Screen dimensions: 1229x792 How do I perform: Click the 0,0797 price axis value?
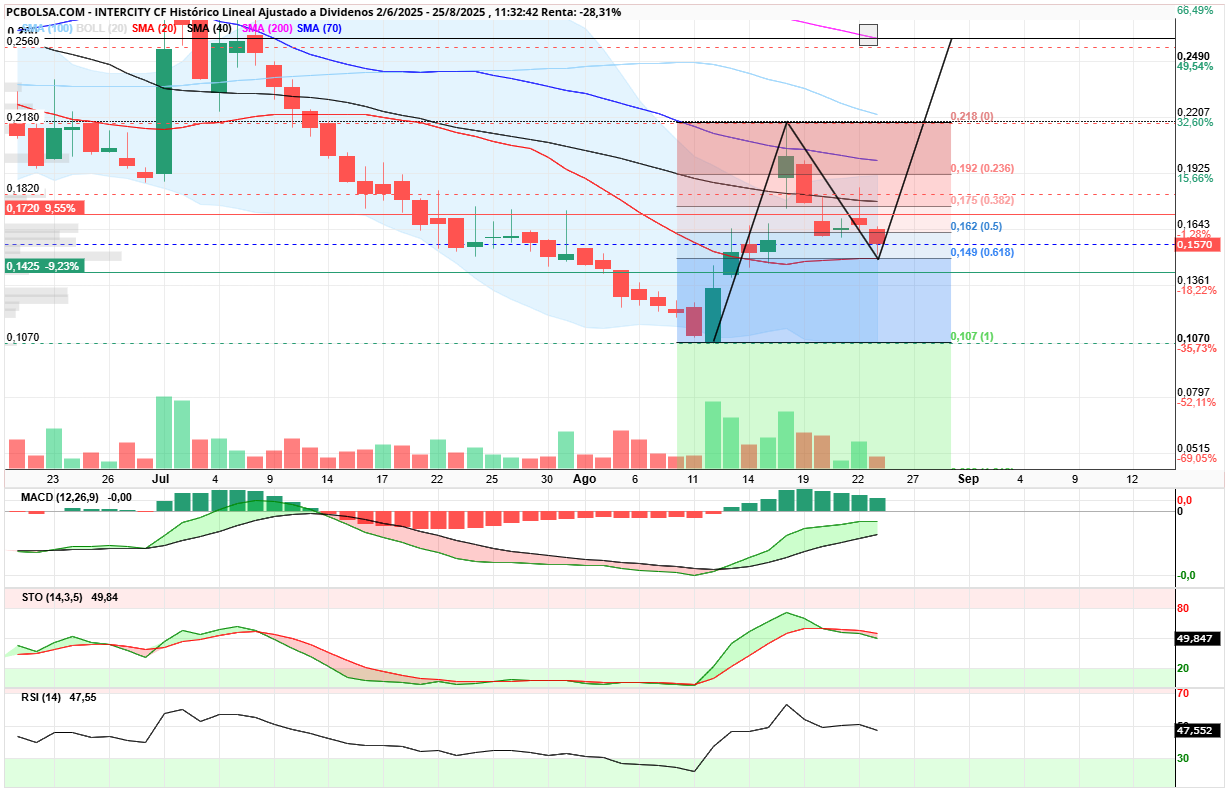[x=1194, y=392]
